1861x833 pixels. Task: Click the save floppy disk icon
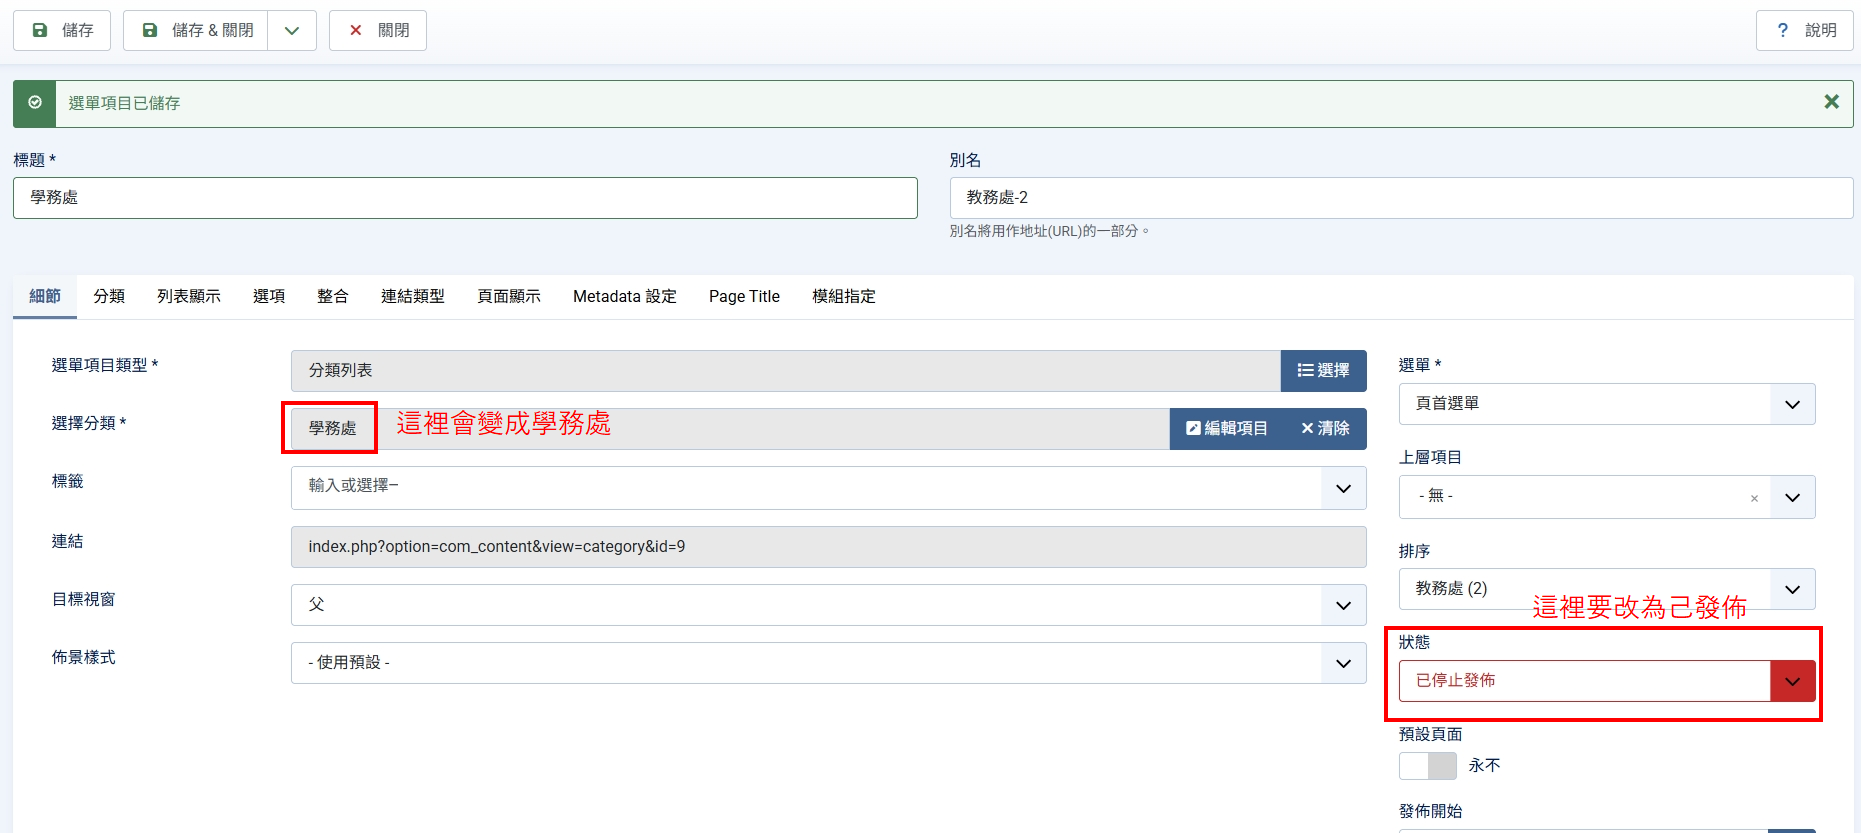click(x=40, y=30)
